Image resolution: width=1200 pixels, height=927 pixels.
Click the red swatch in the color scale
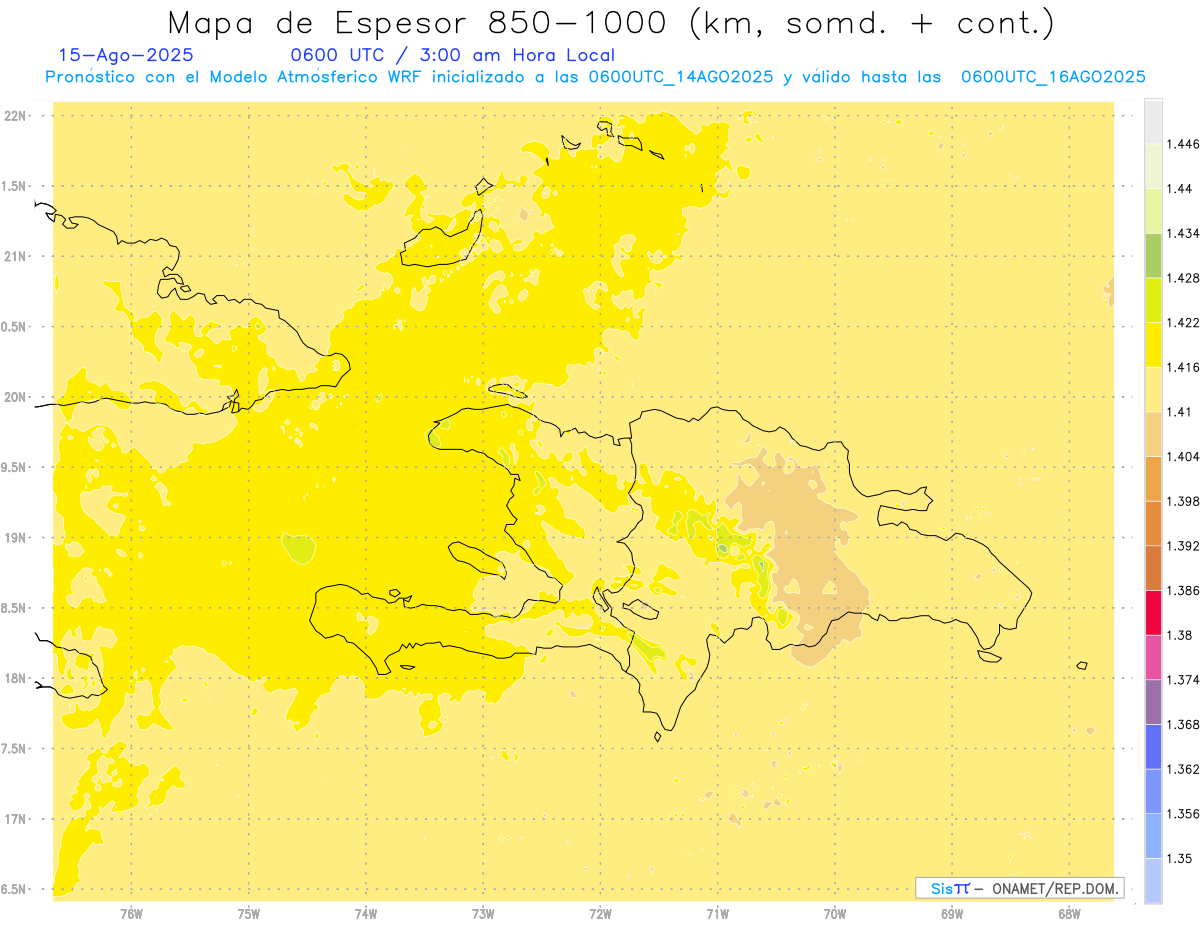coord(1153,612)
